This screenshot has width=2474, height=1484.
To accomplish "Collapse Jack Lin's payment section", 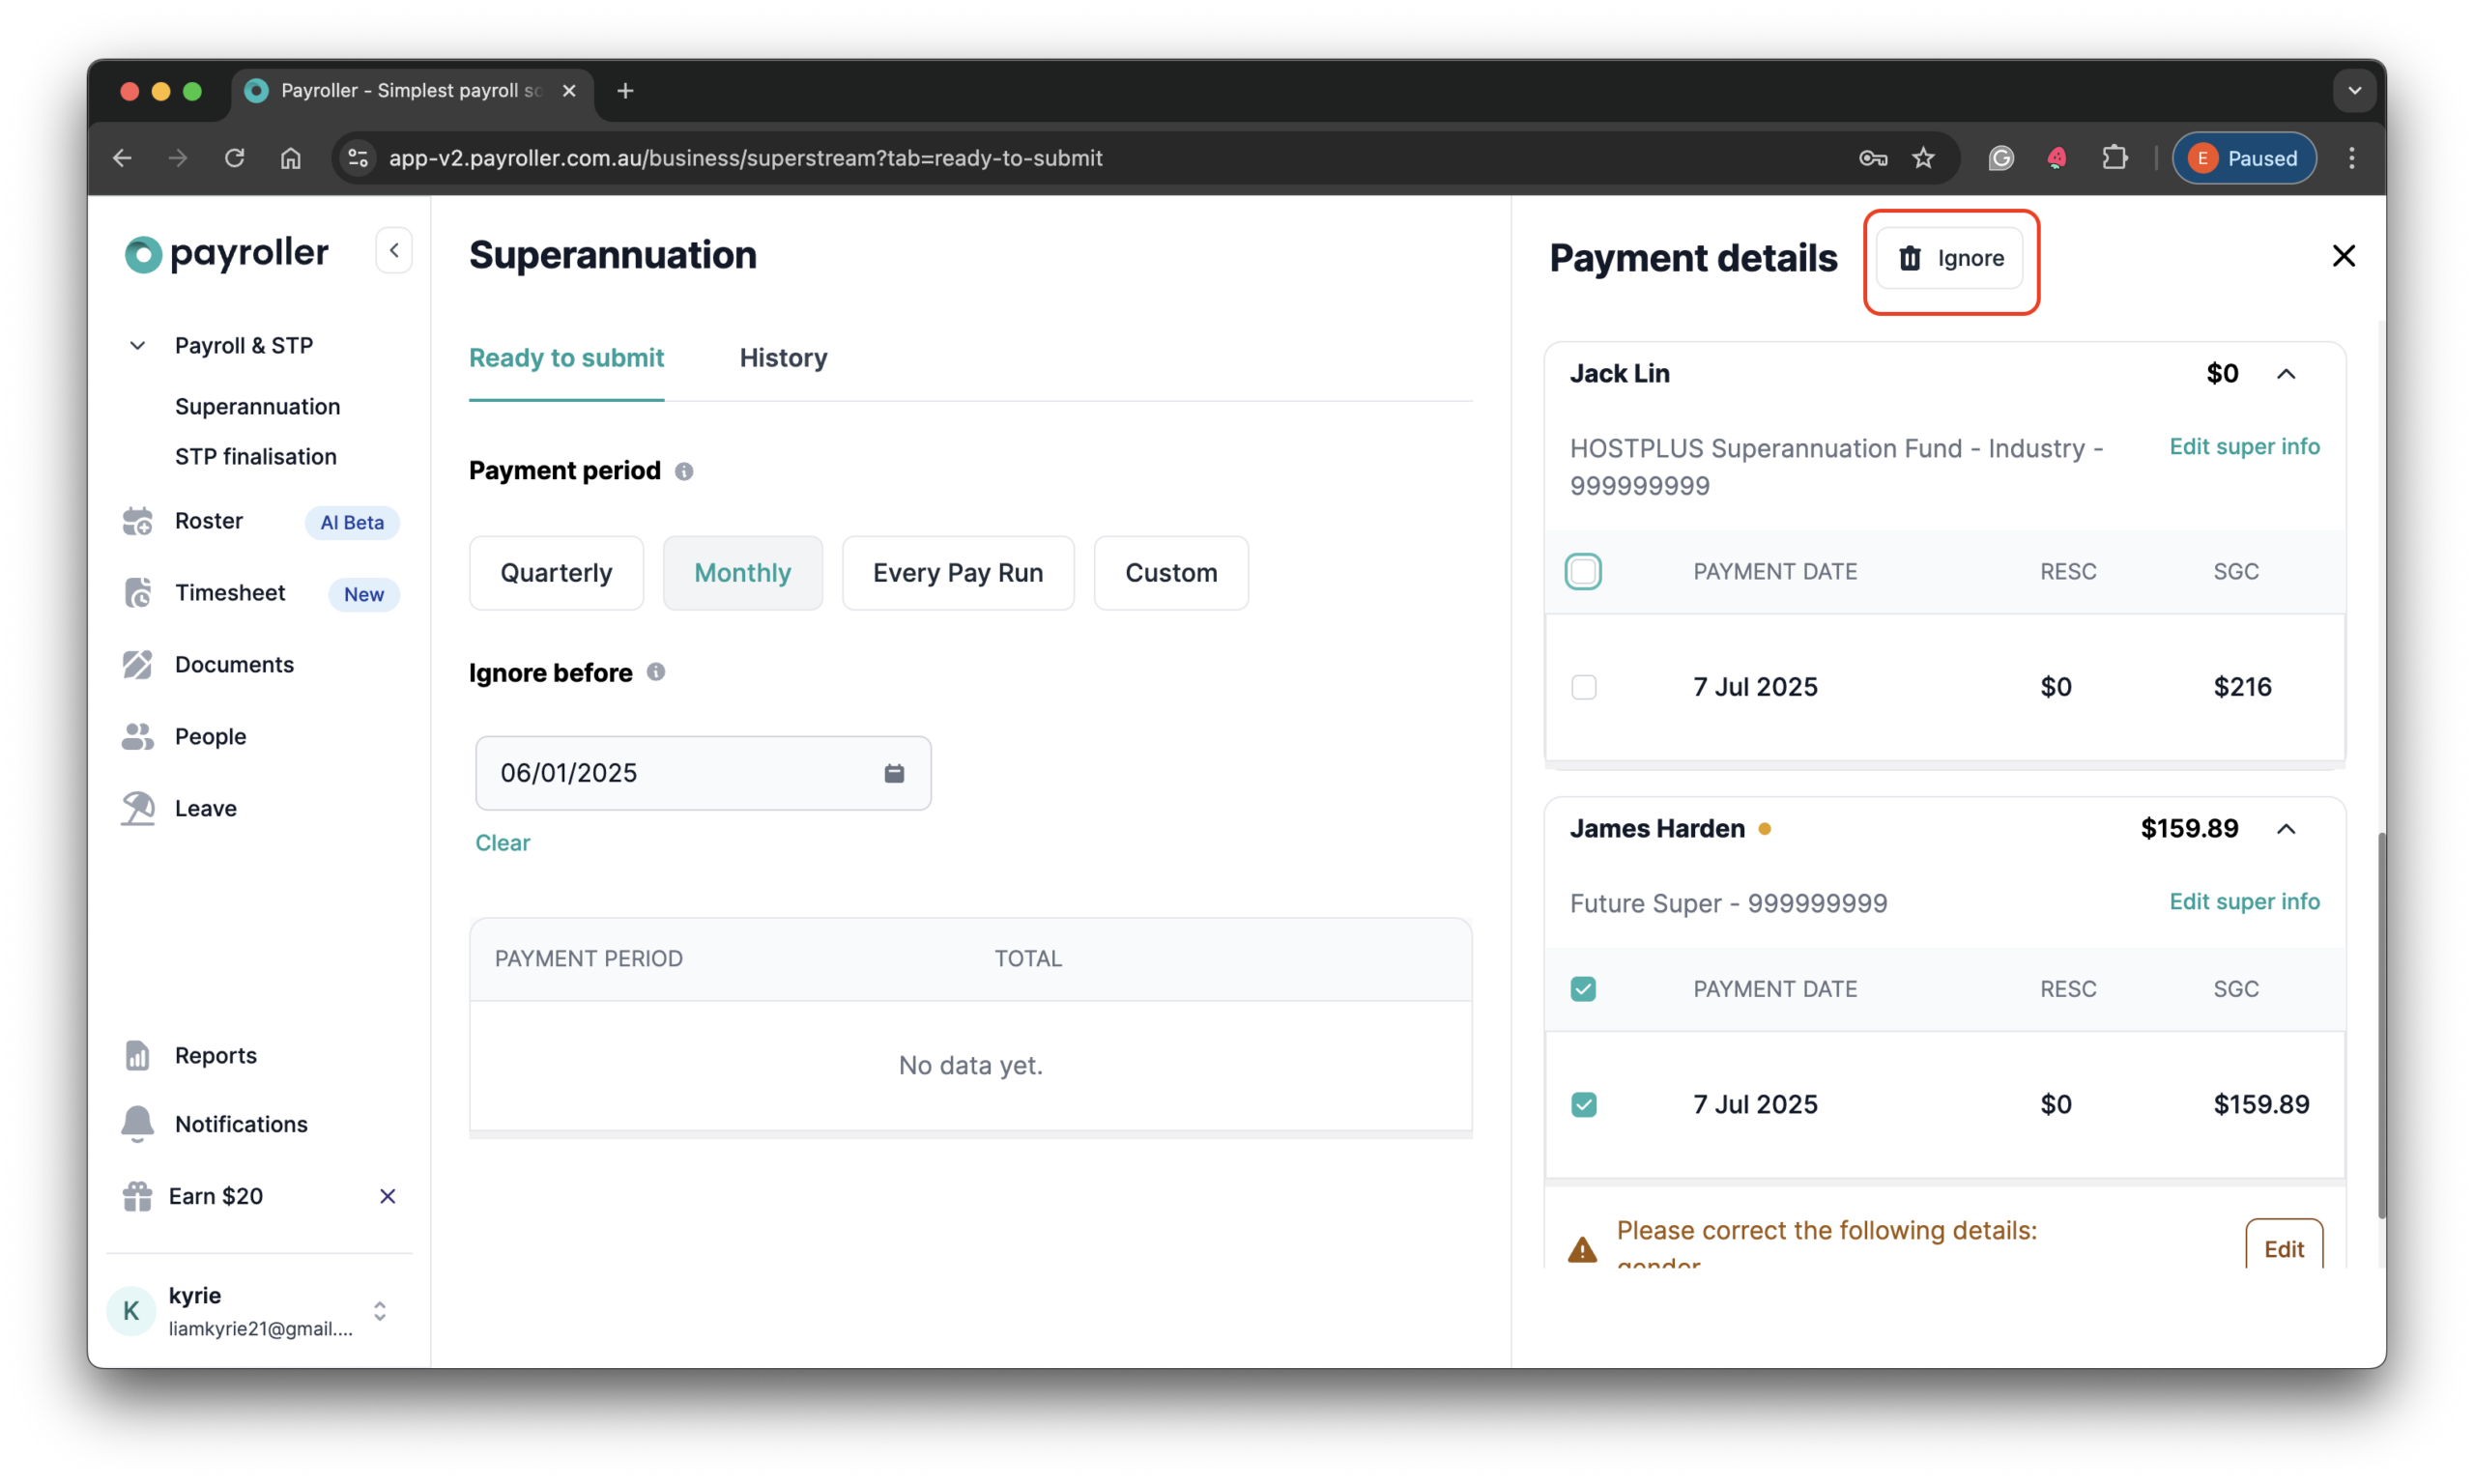I will tap(2287, 374).
